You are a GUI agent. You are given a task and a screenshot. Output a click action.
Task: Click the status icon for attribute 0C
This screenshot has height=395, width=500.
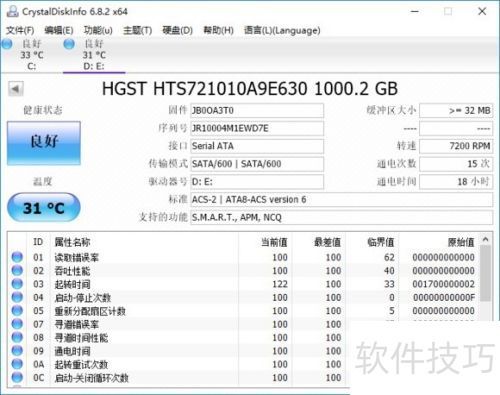pyautogui.click(x=17, y=377)
